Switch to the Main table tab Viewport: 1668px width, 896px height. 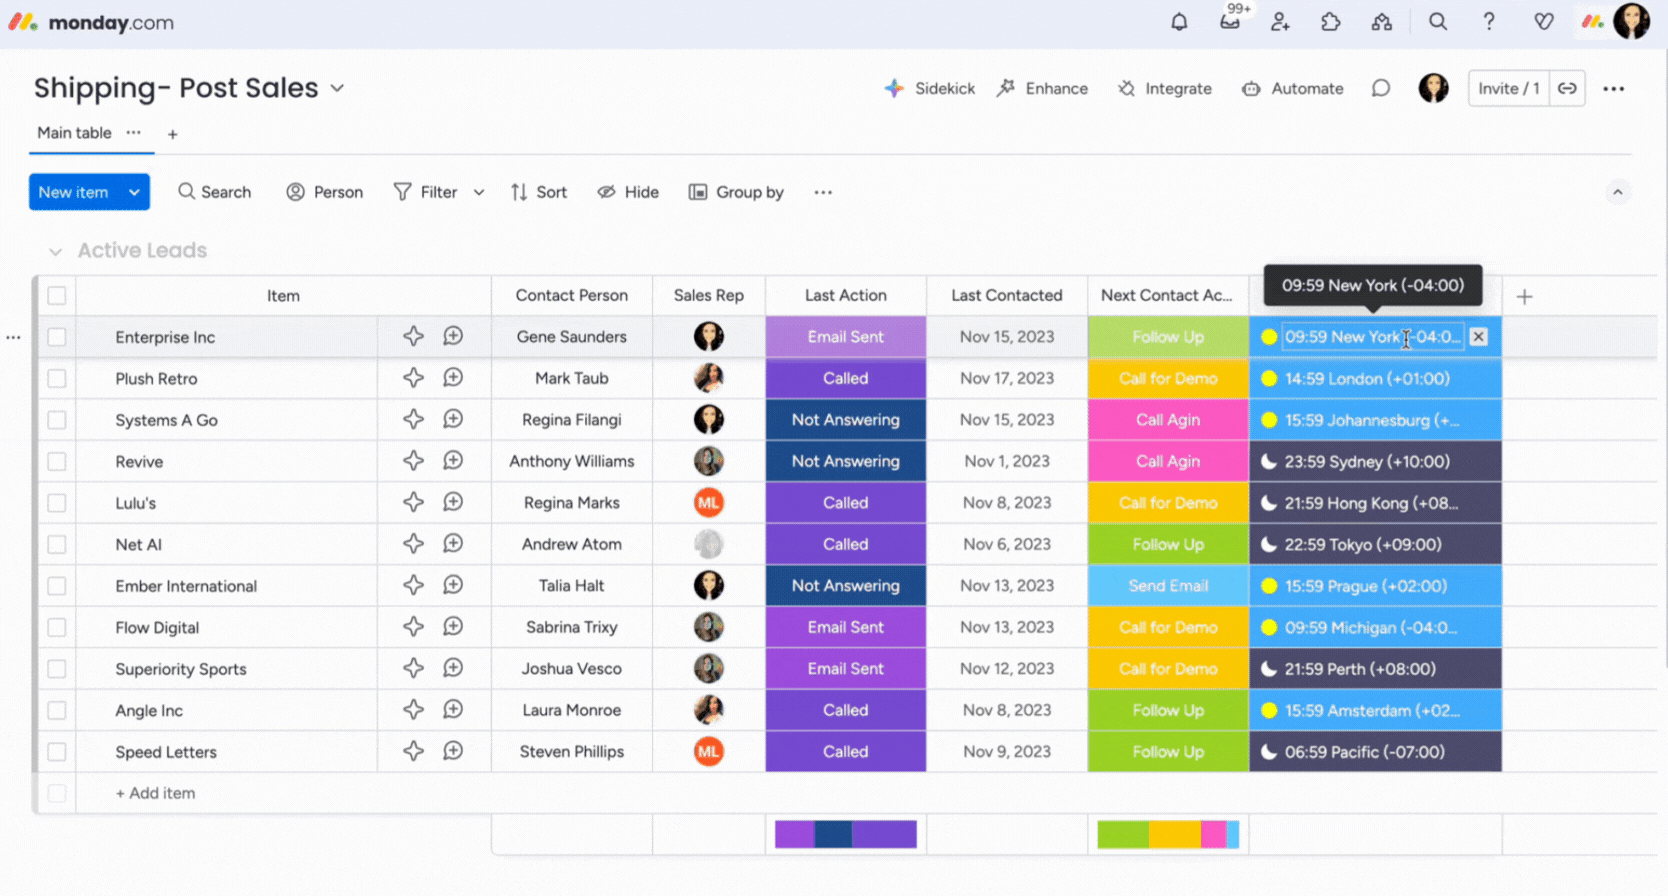[74, 133]
